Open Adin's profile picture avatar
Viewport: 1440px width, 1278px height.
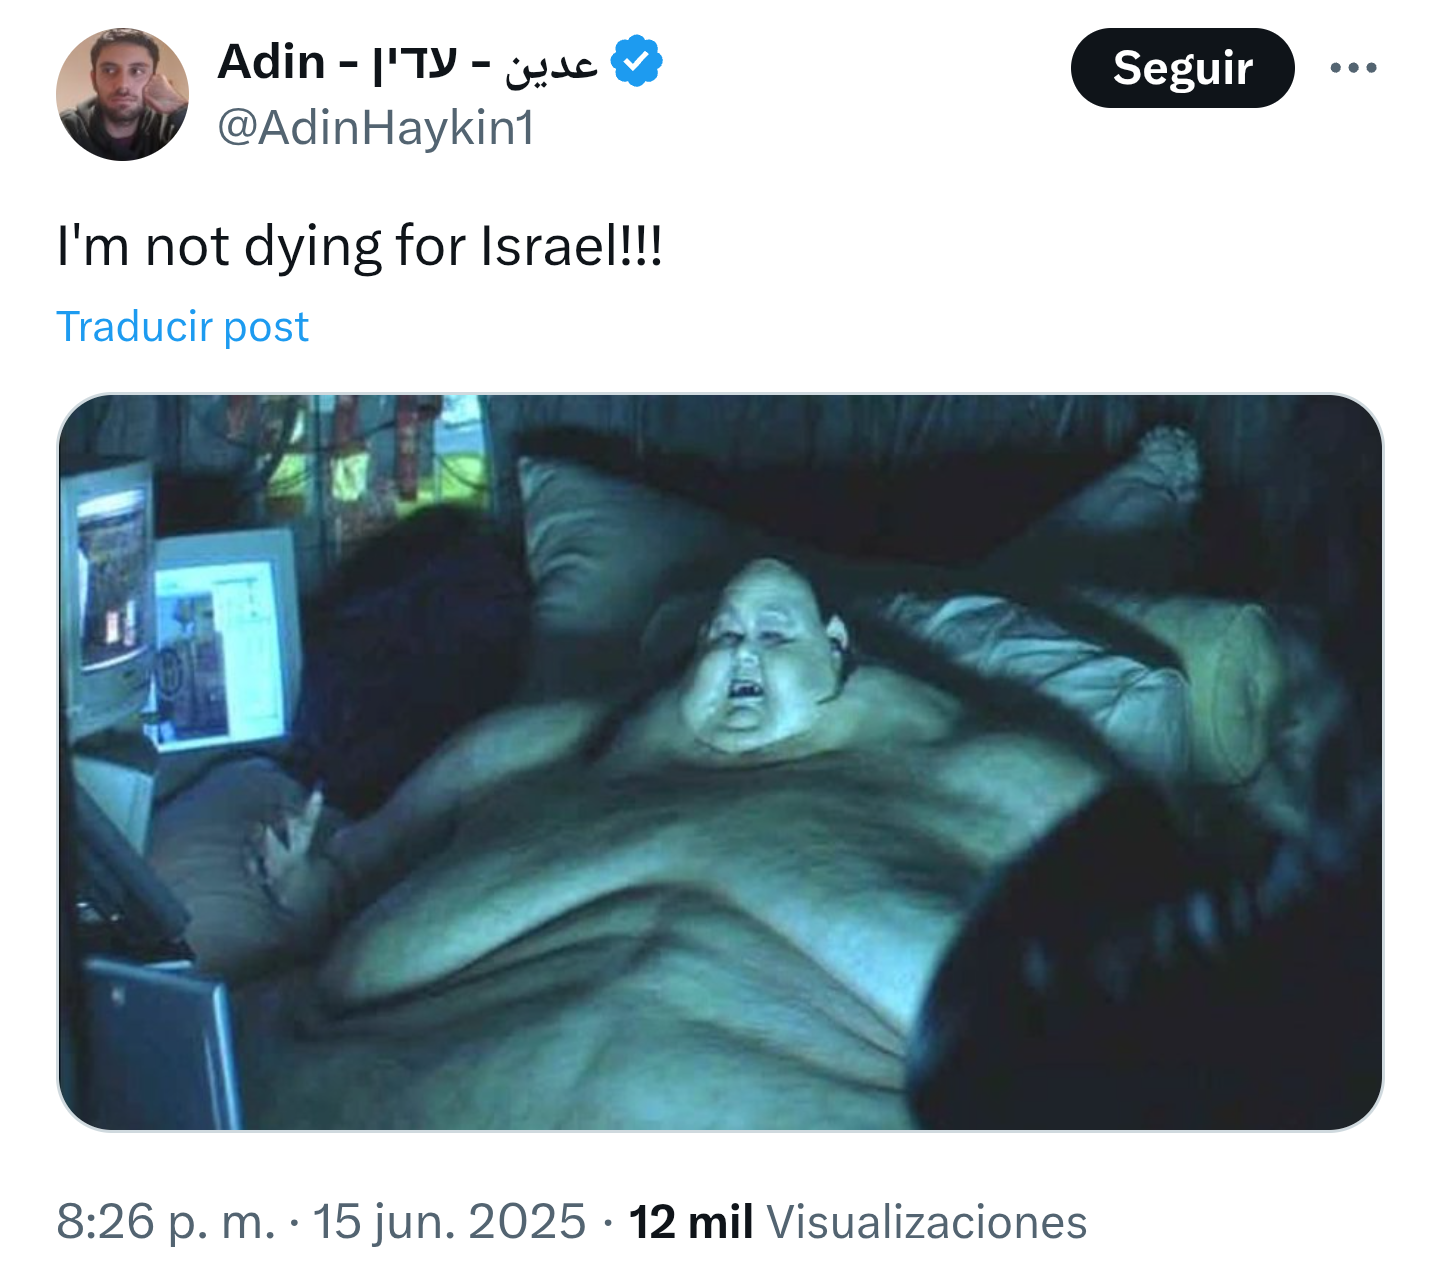point(122,95)
